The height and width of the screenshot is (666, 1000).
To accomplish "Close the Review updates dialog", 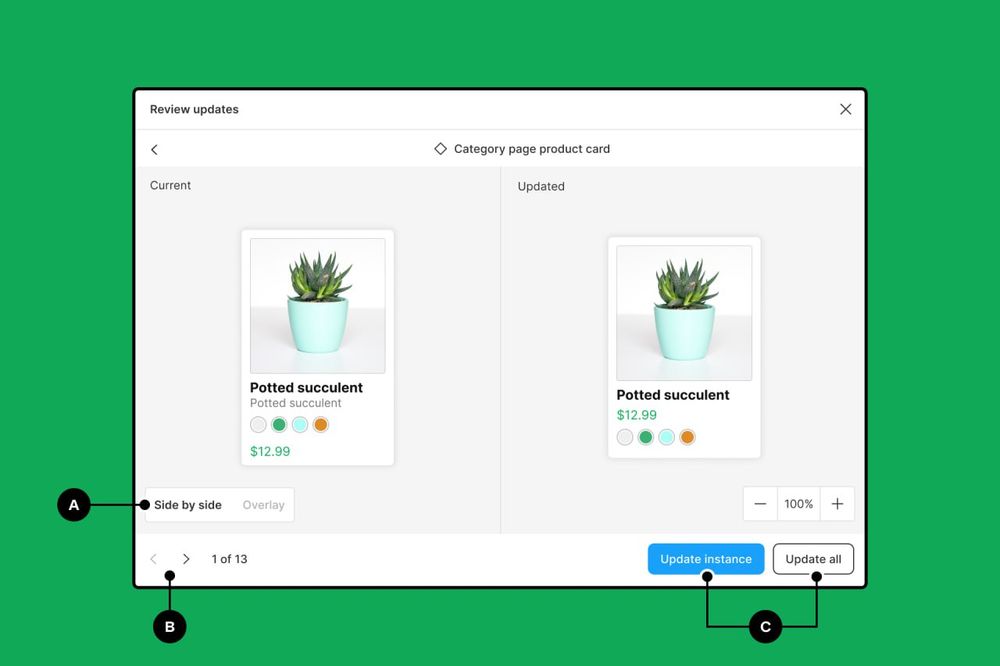I will click(x=845, y=109).
